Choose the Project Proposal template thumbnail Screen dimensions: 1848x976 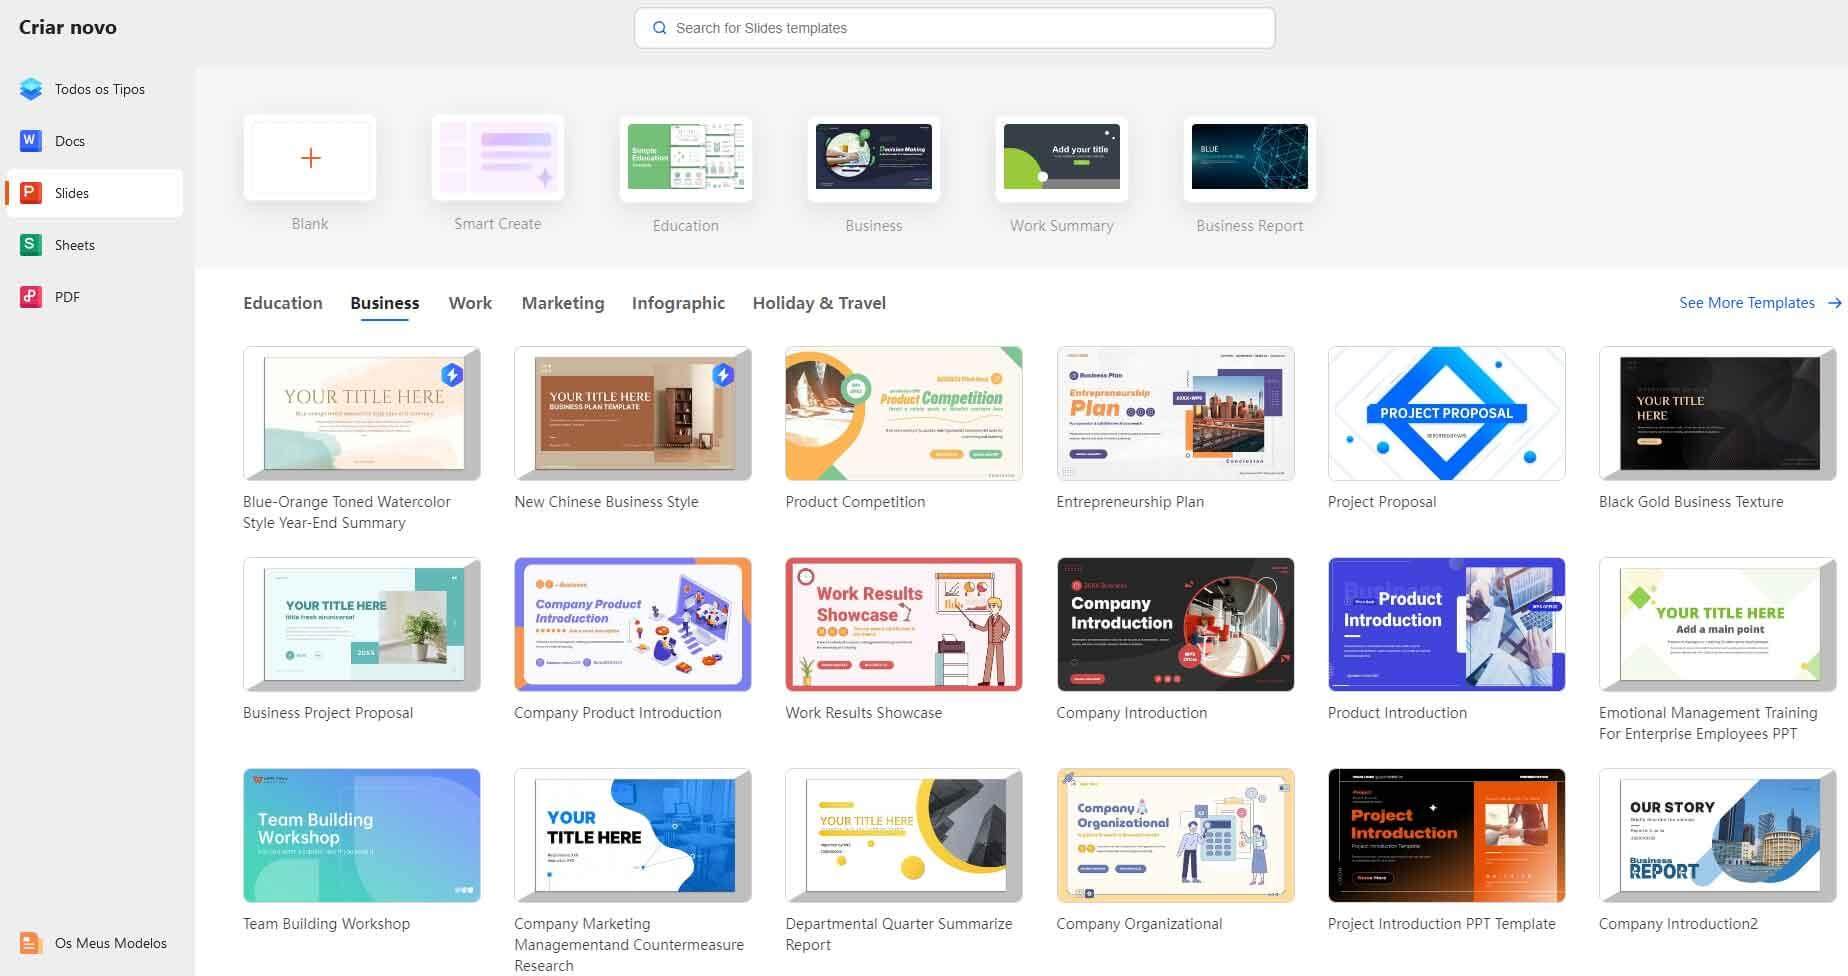pos(1446,413)
